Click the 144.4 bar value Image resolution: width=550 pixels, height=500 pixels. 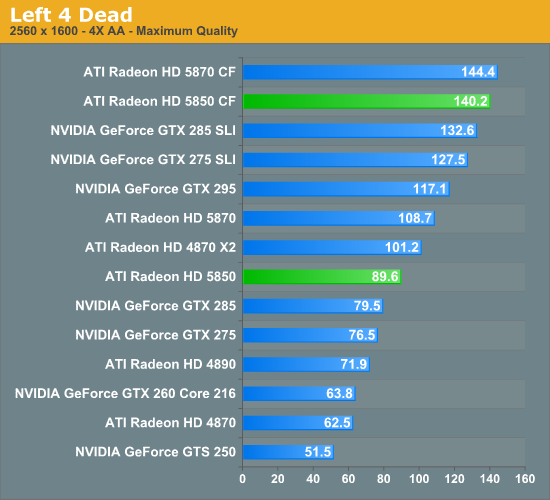pos(478,72)
